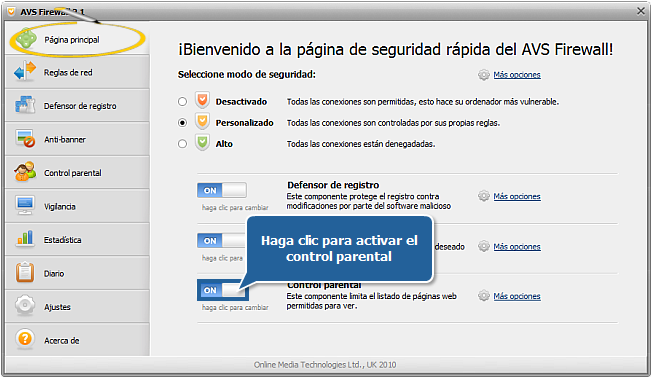Switch to the Anti-banner section

(77, 139)
